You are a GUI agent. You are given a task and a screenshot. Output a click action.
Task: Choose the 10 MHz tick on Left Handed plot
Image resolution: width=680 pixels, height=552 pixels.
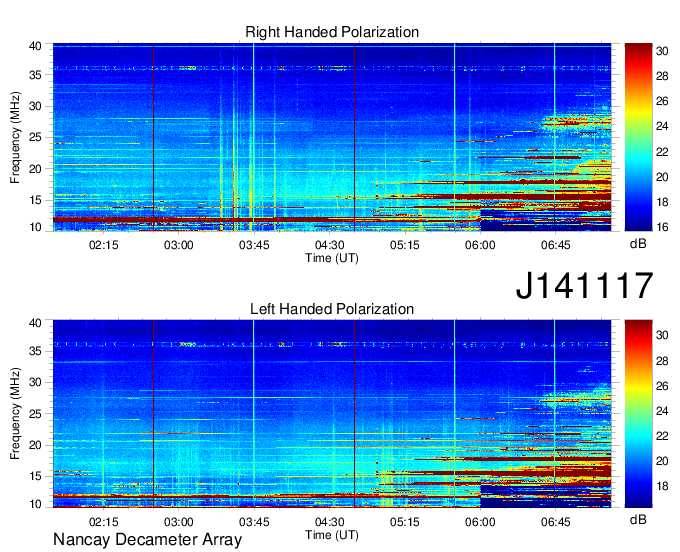[36, 504]
